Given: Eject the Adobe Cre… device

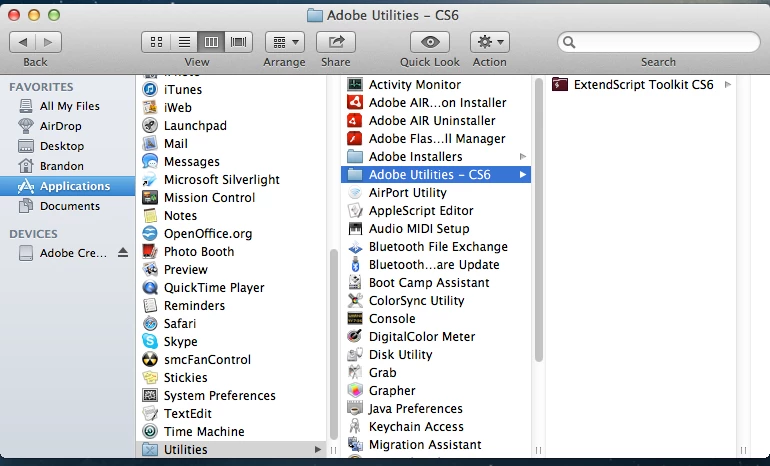Looking at the screenshot, I should click(123, 253).
